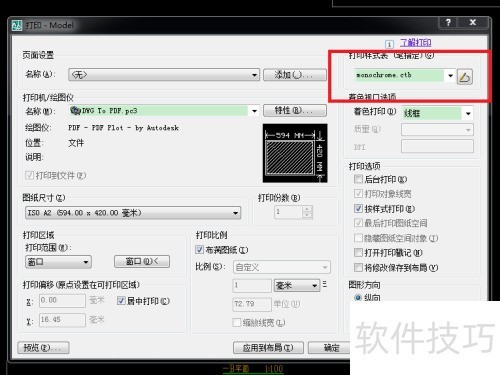The height and width of the screenshot is (375, 500).
Task: Toggle the 居中打印 checkbox
Action: pos(121,301)
